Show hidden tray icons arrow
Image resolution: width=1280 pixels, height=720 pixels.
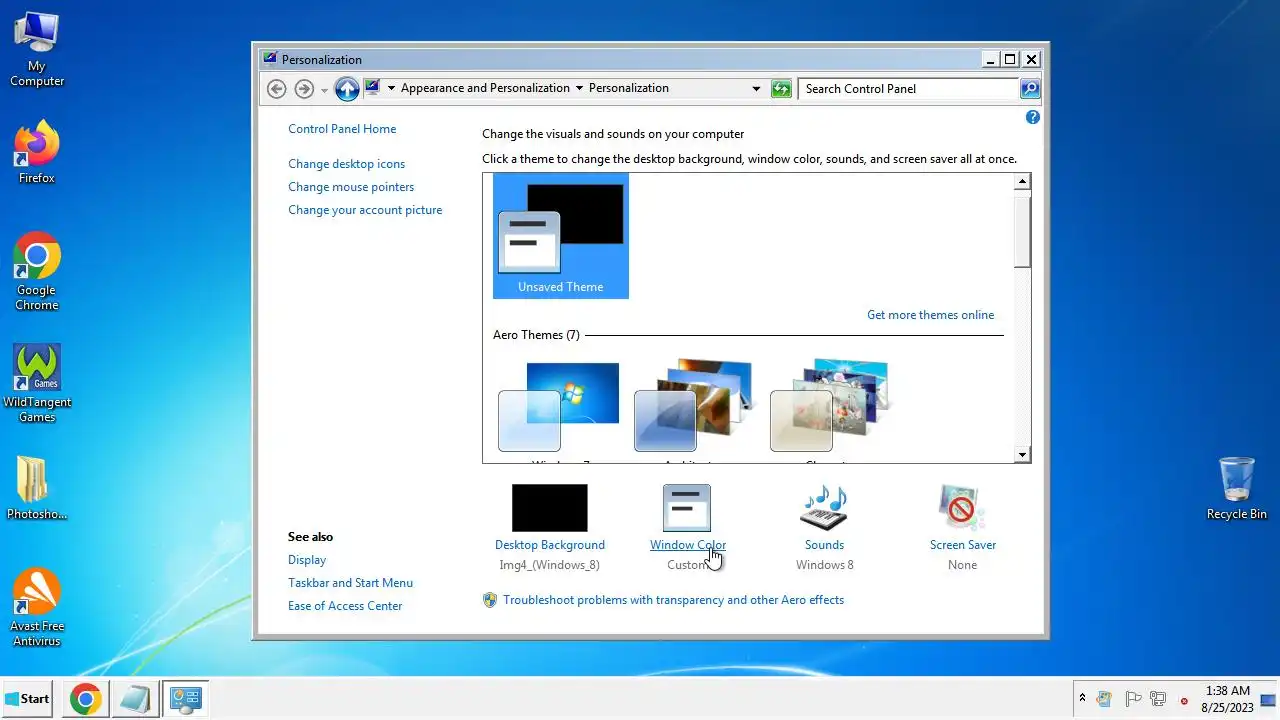tap(1082, 699)
